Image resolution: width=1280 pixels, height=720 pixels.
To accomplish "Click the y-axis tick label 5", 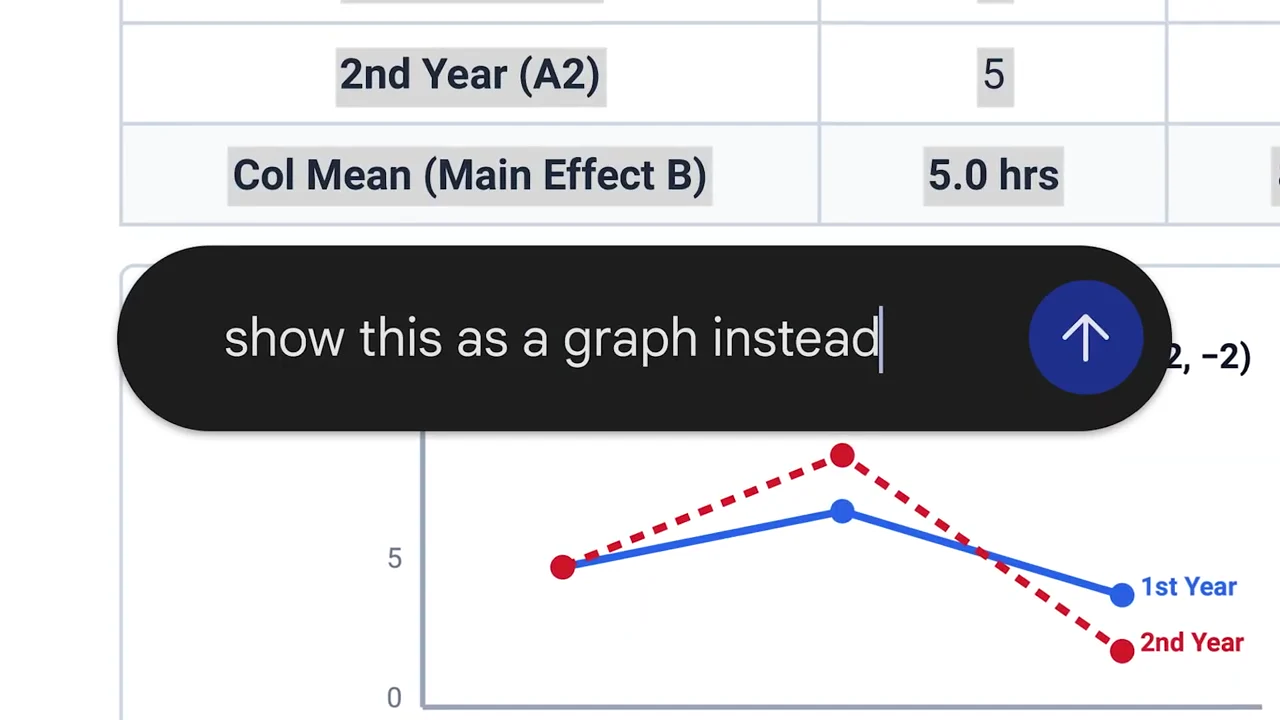I will [394, 559].
